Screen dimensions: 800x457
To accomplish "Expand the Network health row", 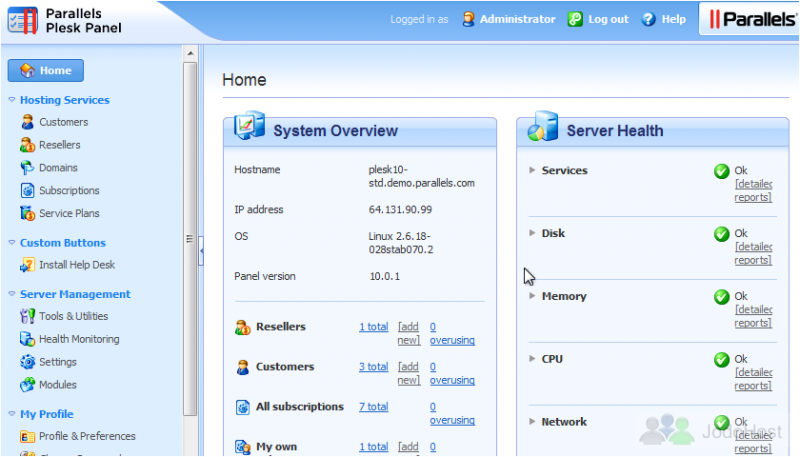I will coord(532,421).
